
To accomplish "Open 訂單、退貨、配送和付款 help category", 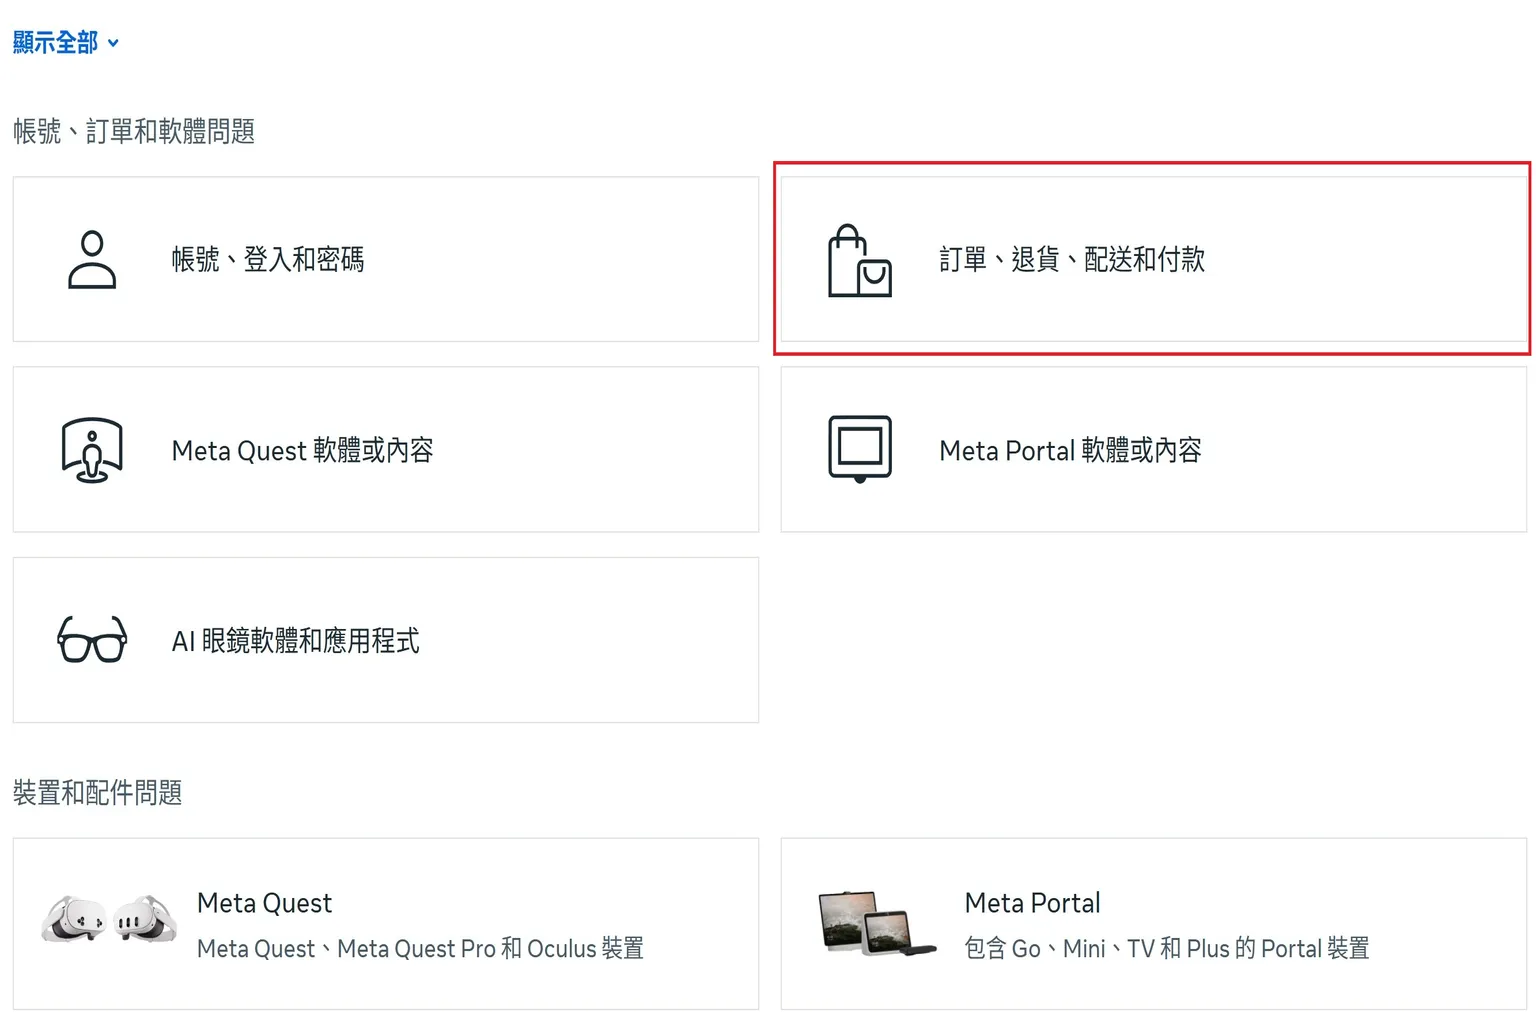I will (1153, 260).
